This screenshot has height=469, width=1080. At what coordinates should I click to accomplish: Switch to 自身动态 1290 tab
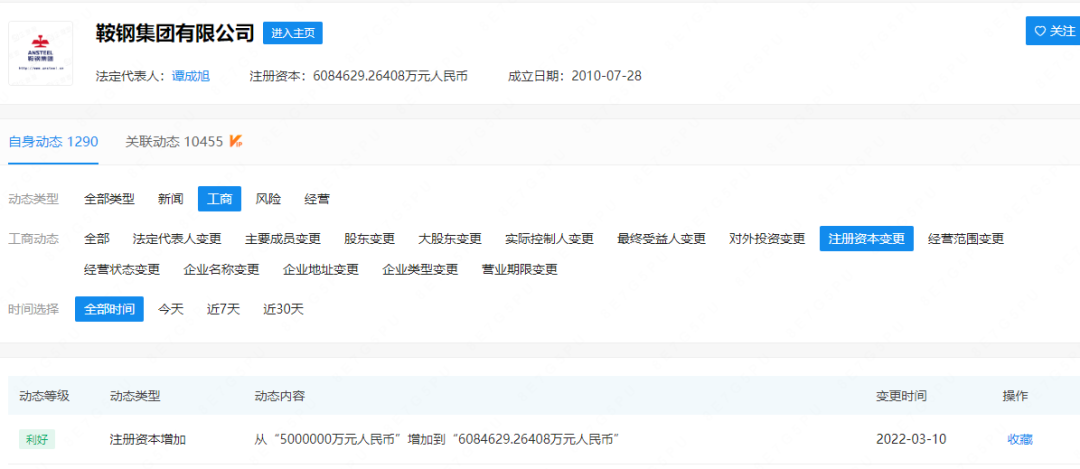point(53,141)
